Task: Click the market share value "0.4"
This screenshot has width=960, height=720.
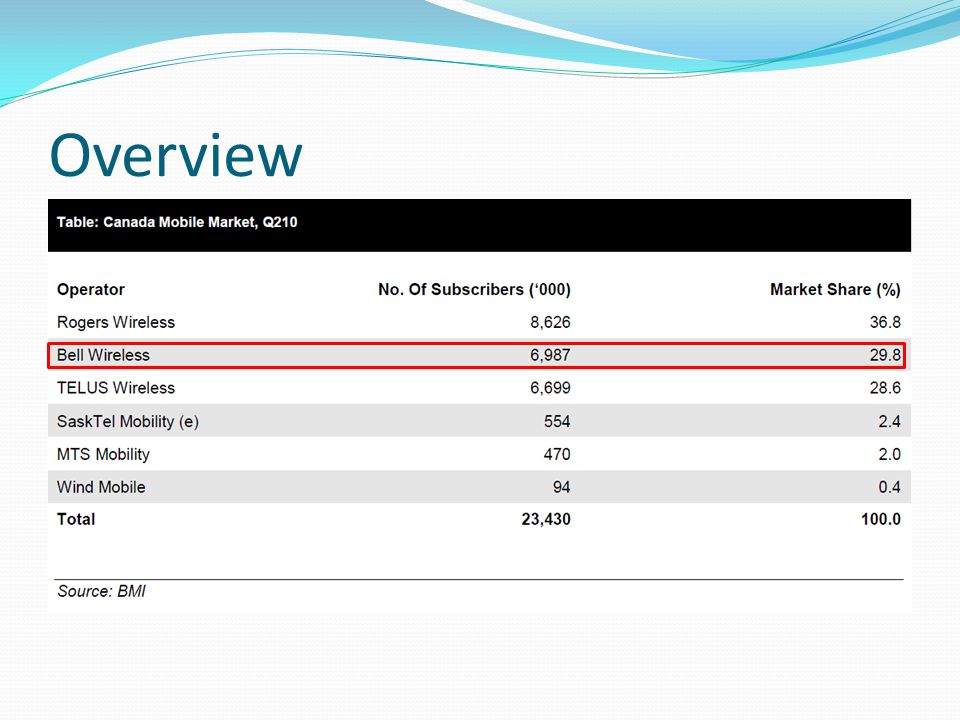Action: pyautogui.click(x=890, y=487)
